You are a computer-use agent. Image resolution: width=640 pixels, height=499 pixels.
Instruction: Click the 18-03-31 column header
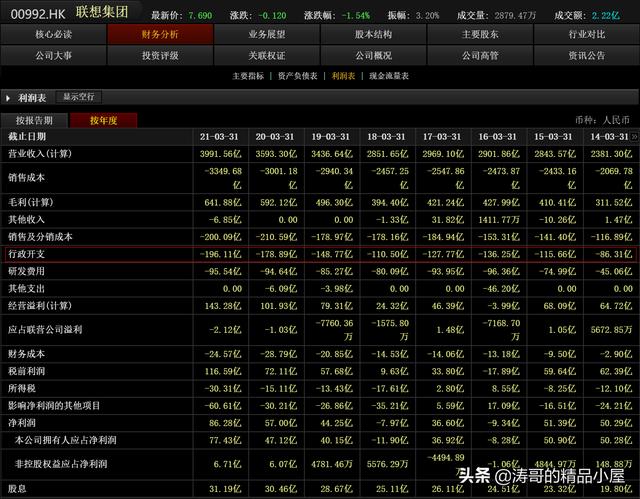click(386, 137)
